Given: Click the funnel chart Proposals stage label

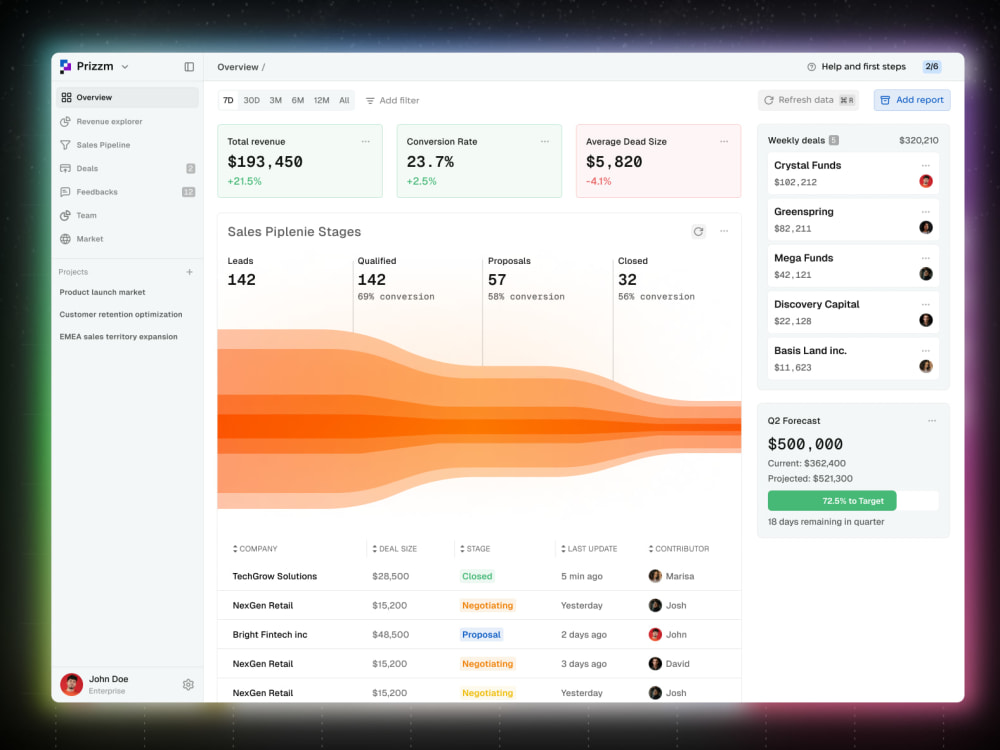Looking at the screenshot, I should click(509, 261).
